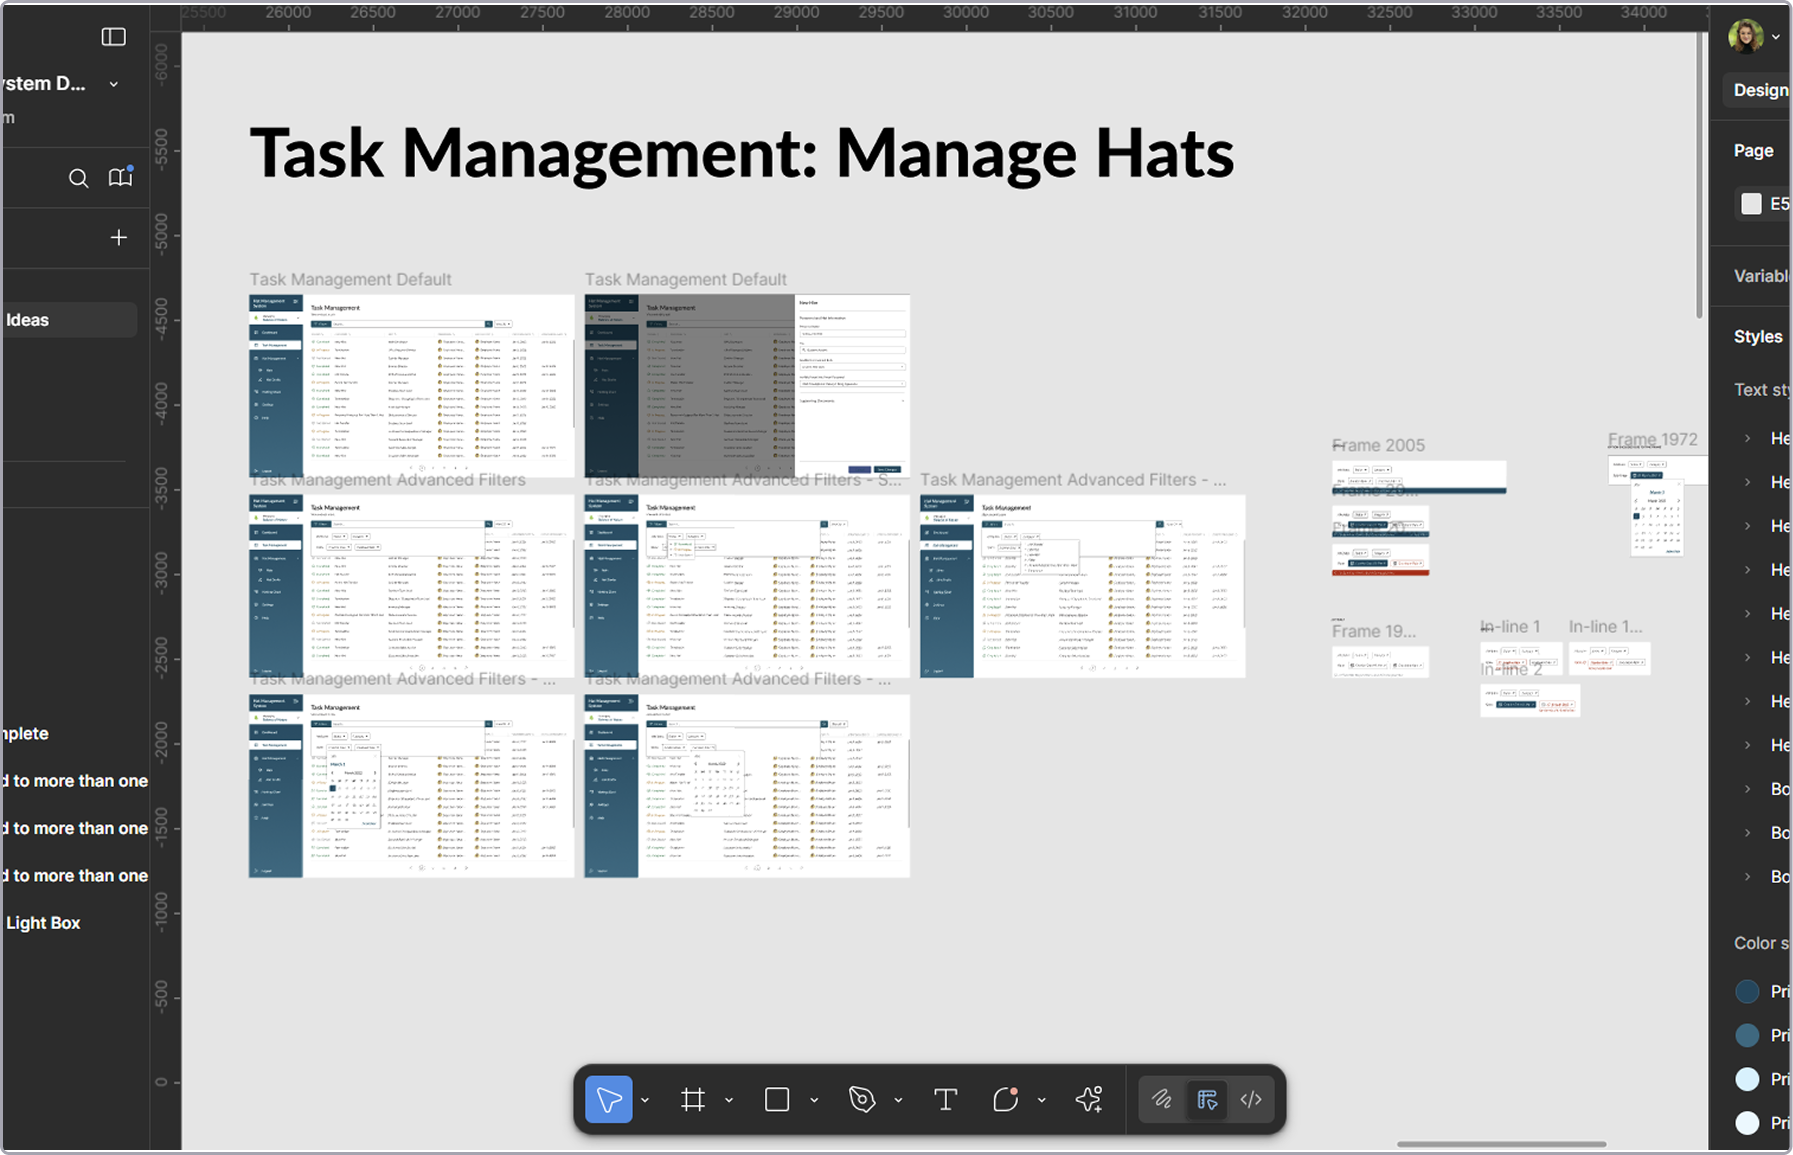Toggle the left sidebar panel icon
Screen dimensions: 1793x1155
click(114, 37)
